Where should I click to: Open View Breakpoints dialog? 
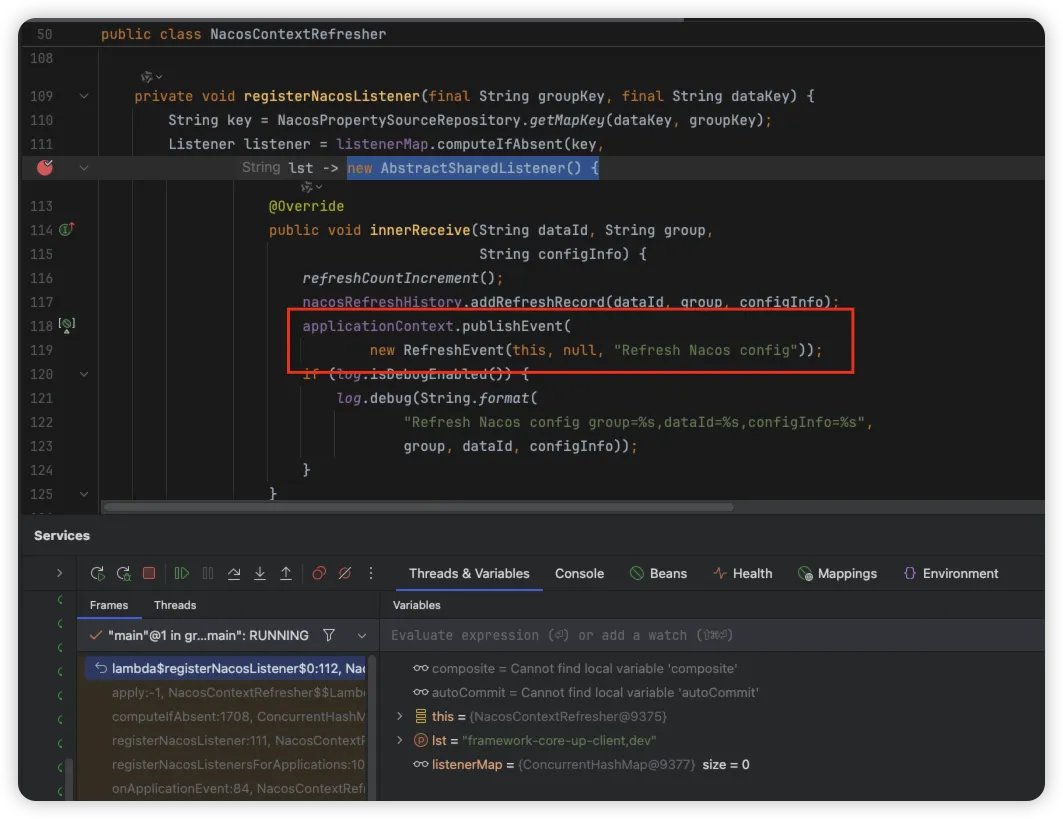tap(319, 573)
